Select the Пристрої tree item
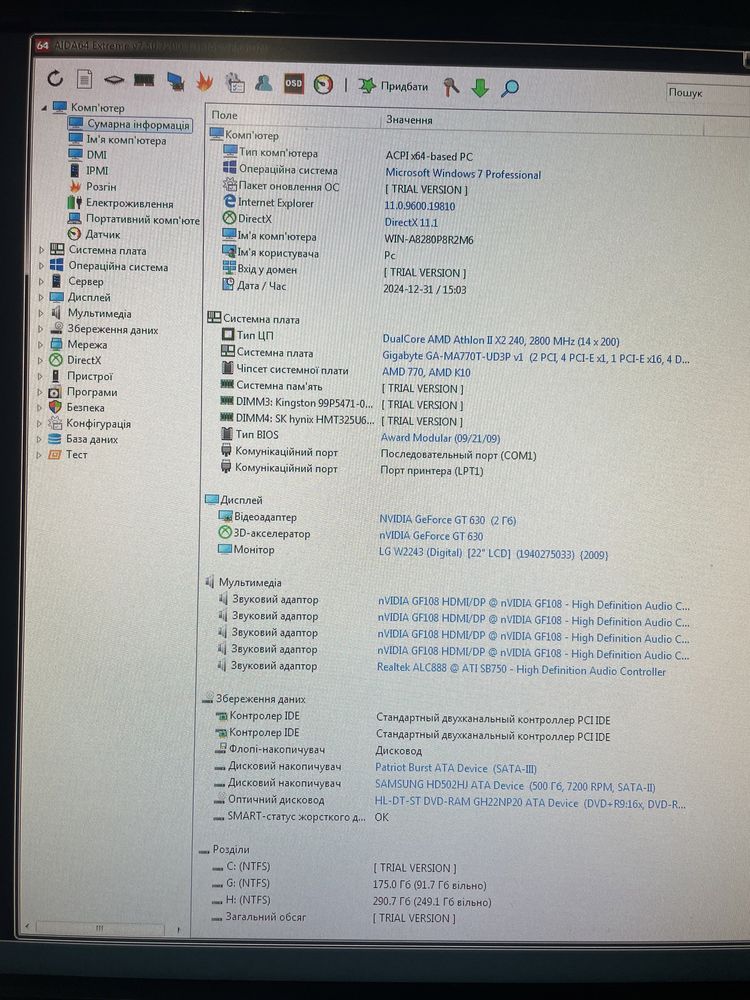This screenshot has width=750, height=1000. point(82,376)
